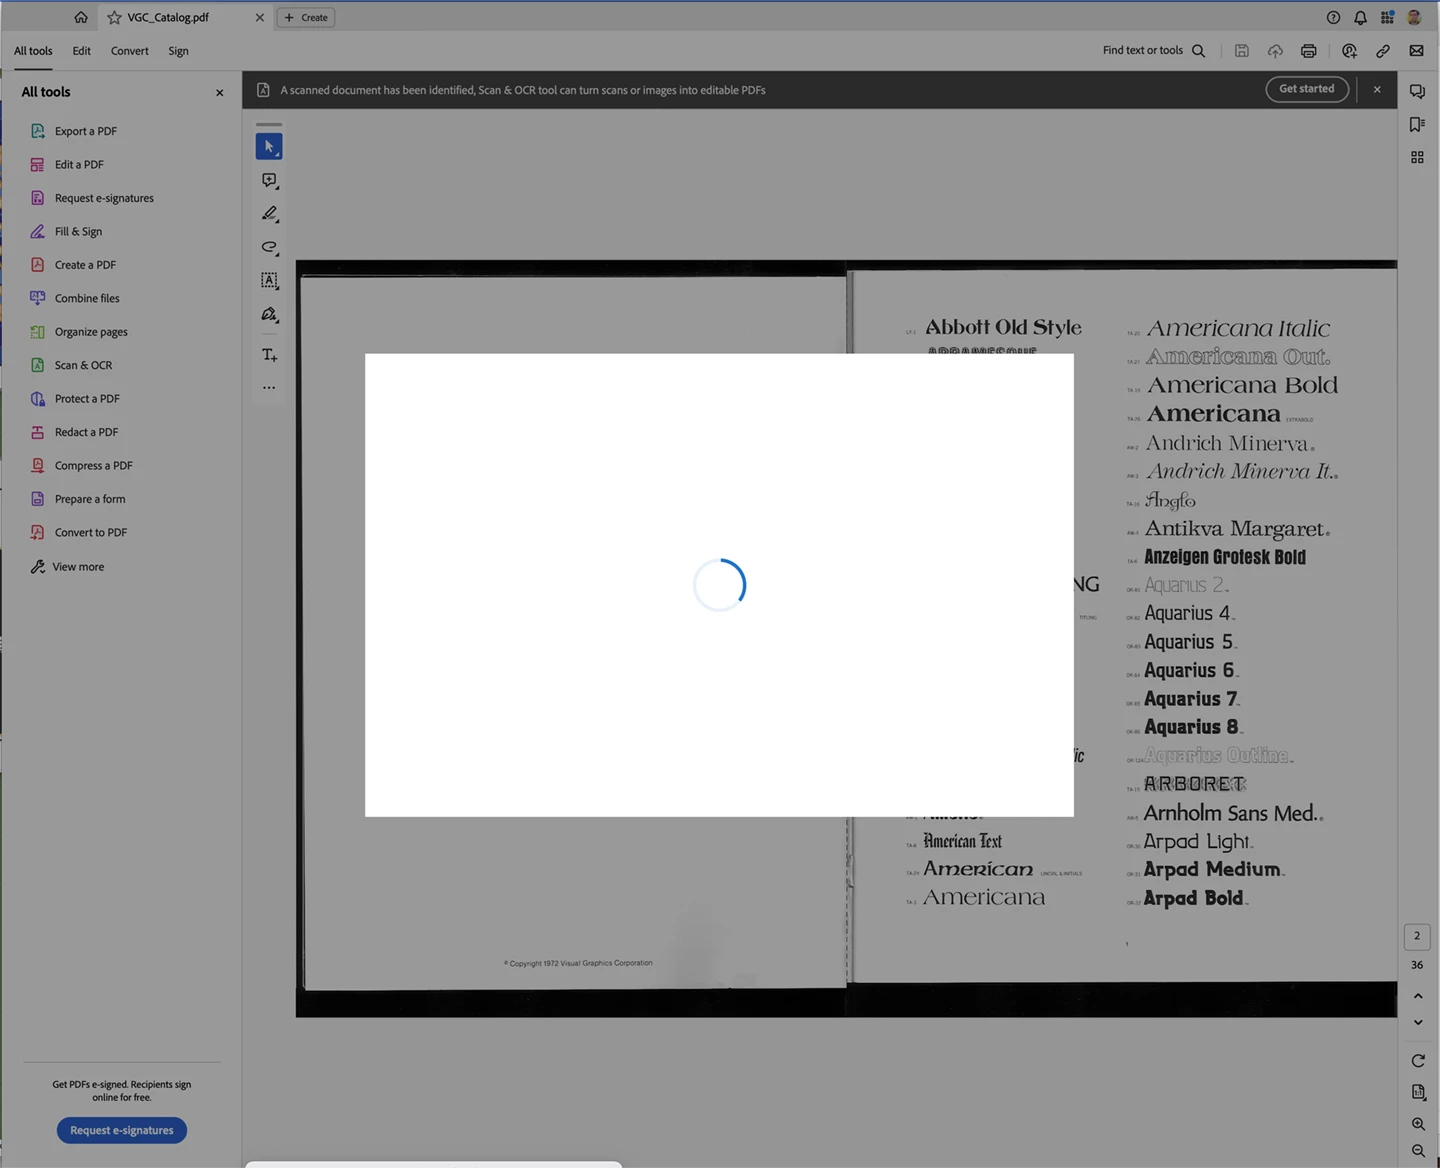Screen dimensions: 1440x1168
Task: Open the Help icon
Action: [1333, 17]
